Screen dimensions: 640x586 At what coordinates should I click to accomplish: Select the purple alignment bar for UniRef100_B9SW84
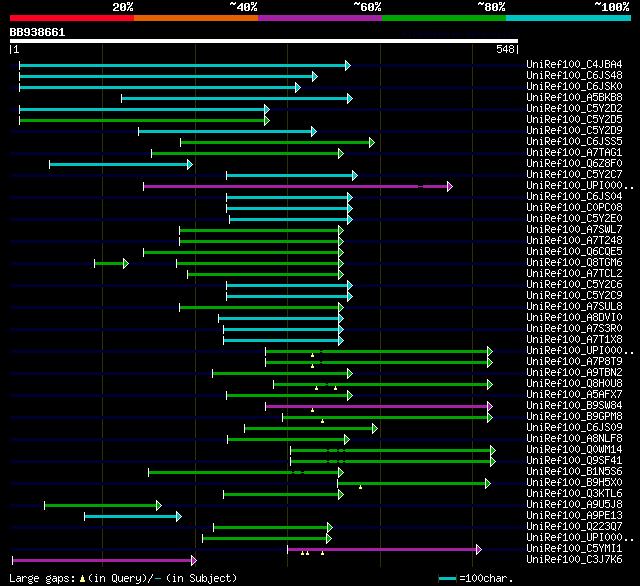point(379,407)
